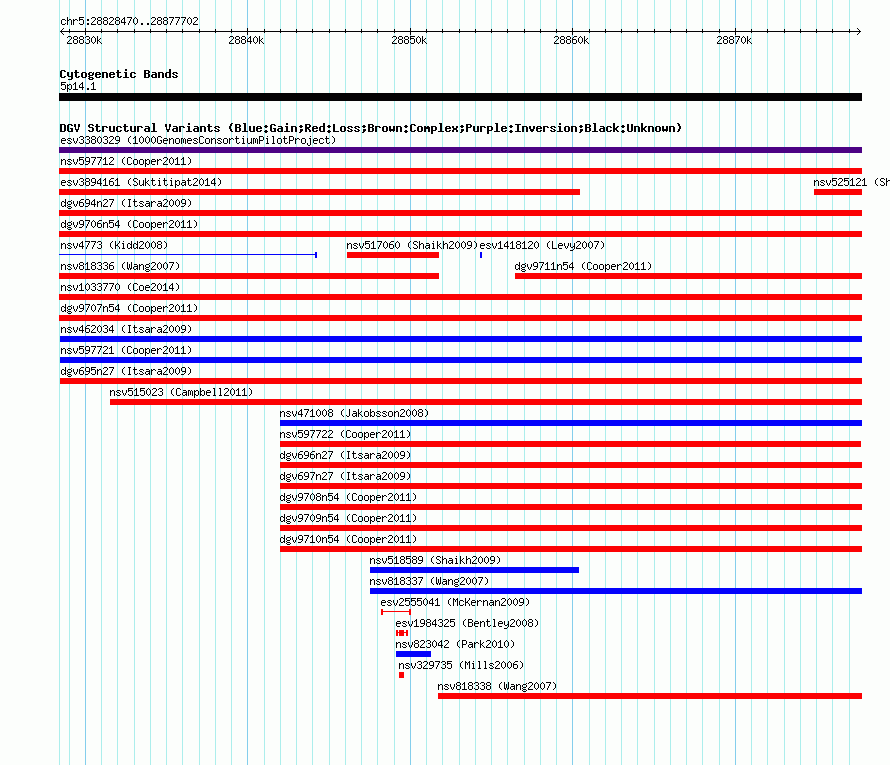
Task: Open nsv471008 (Jakobsson2008) label
Action: pos(354,413)
